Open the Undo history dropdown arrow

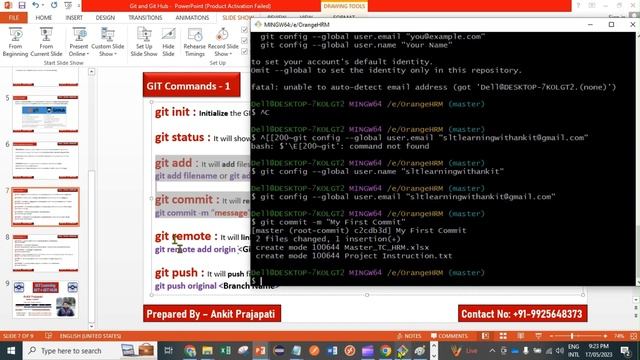43,5
